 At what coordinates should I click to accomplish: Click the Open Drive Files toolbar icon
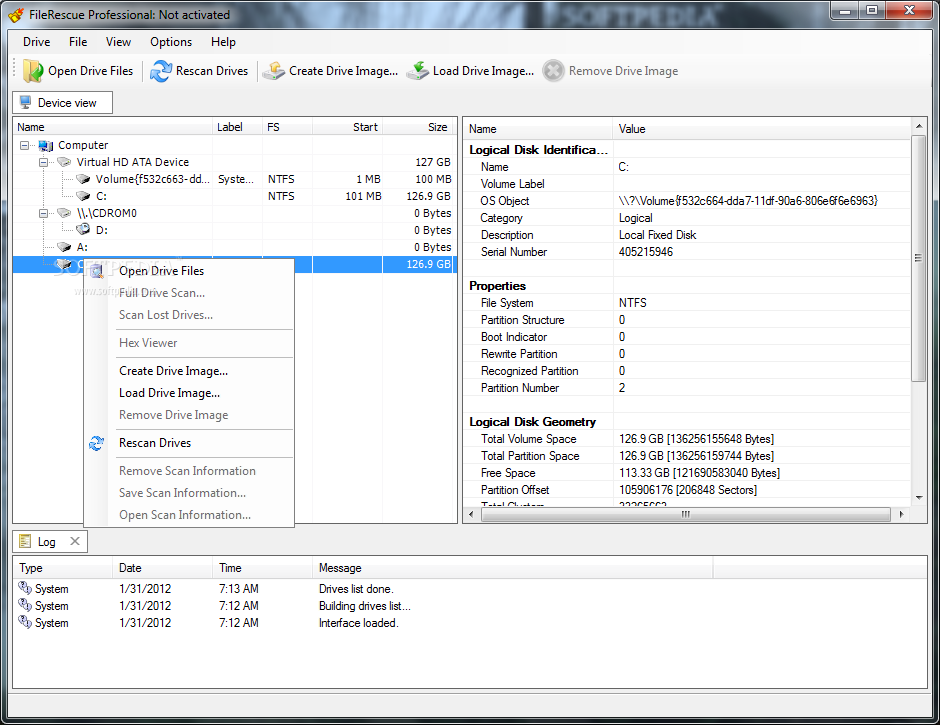tap(33, 71)
